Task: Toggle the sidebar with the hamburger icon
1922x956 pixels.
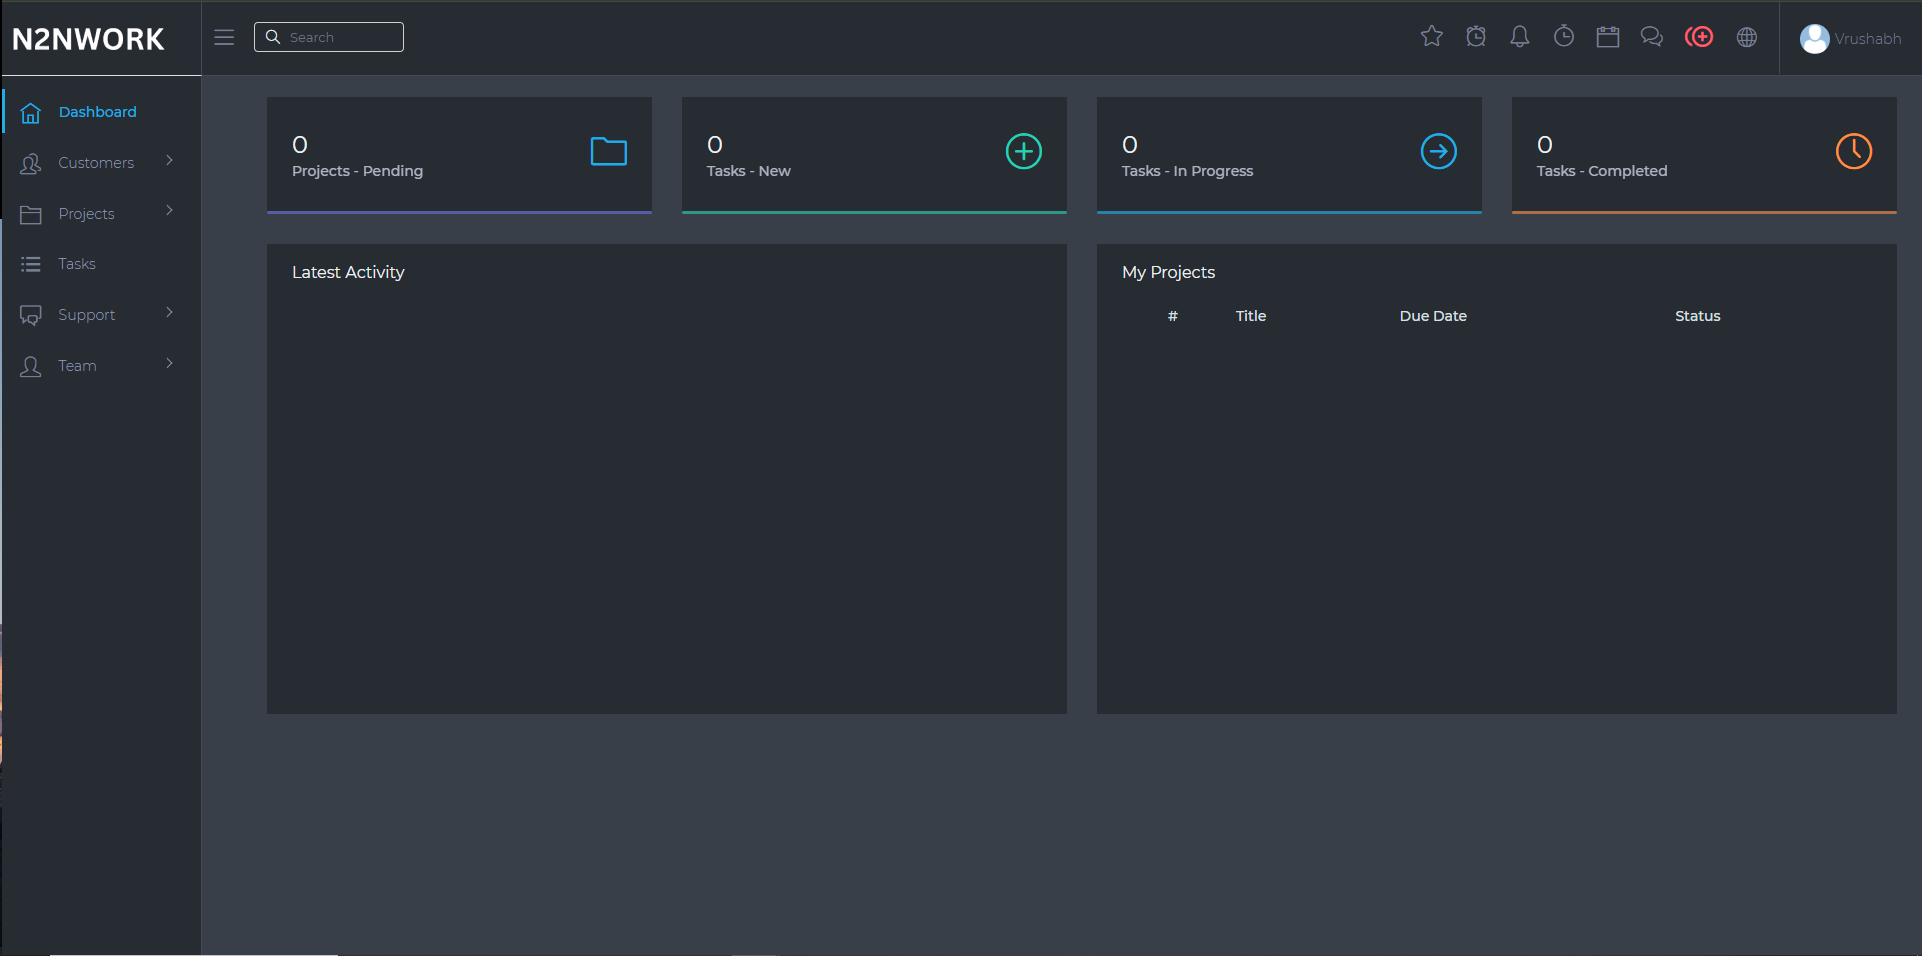Action: tap(224, 37)
